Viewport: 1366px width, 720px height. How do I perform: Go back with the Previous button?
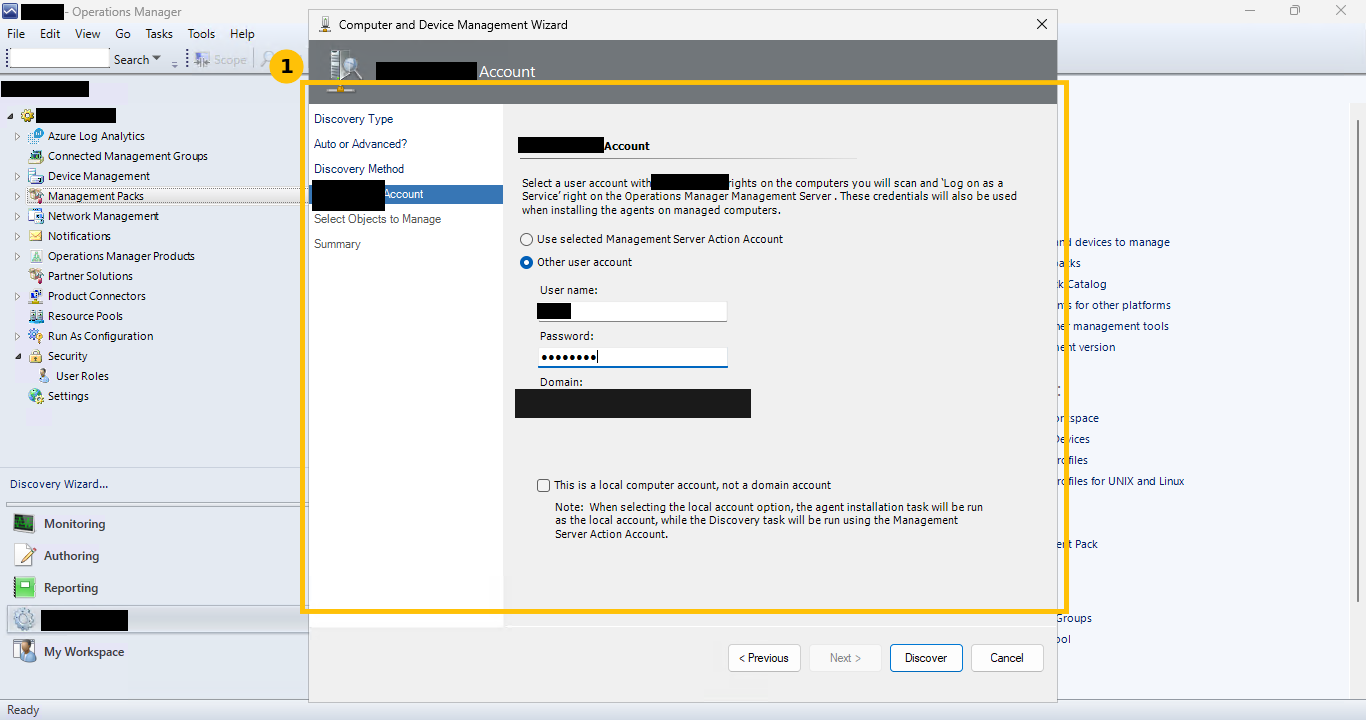pyautogui.click(x=764, y=658)
